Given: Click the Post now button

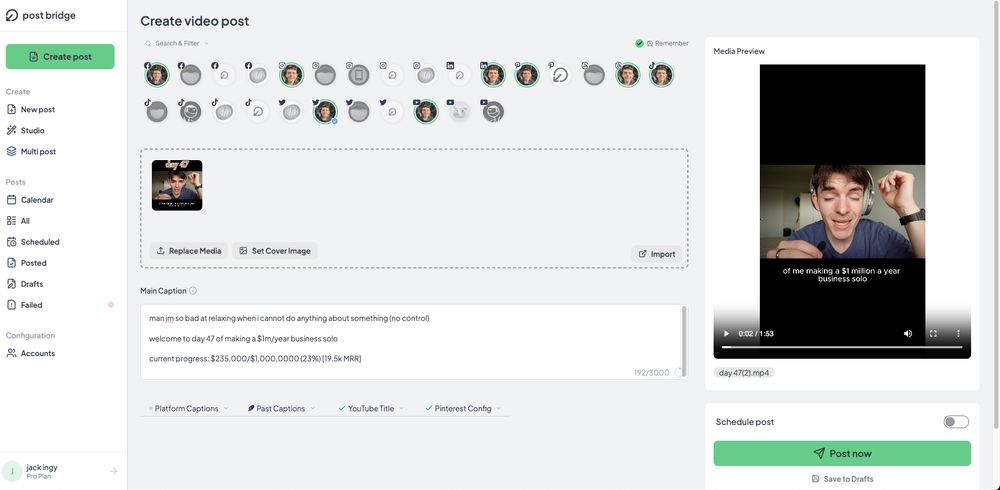Looking at the screenshot, I should click(842, 453).
